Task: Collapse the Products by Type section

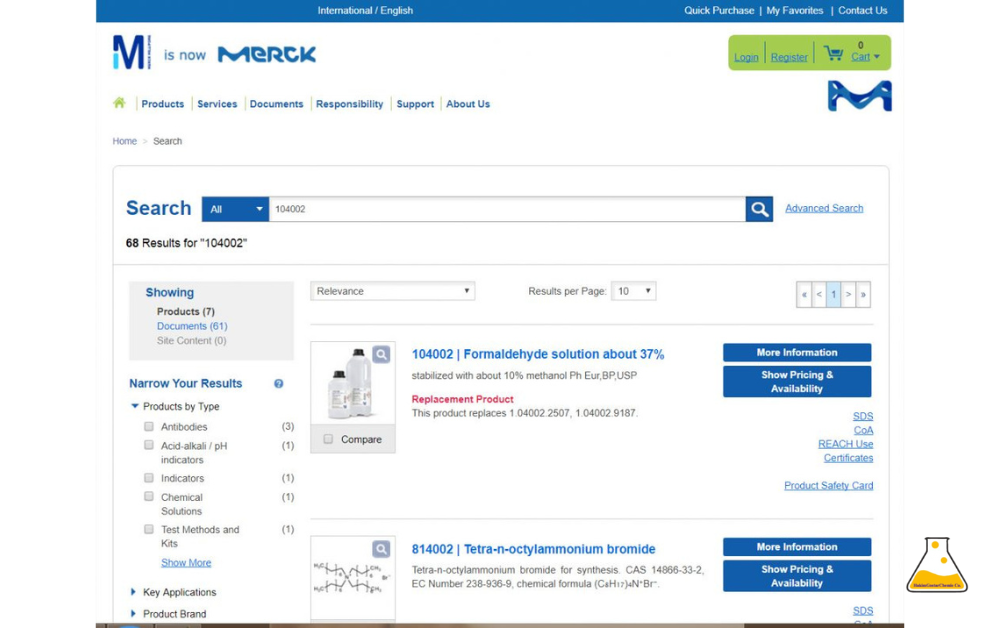Action: click(135, 406)
